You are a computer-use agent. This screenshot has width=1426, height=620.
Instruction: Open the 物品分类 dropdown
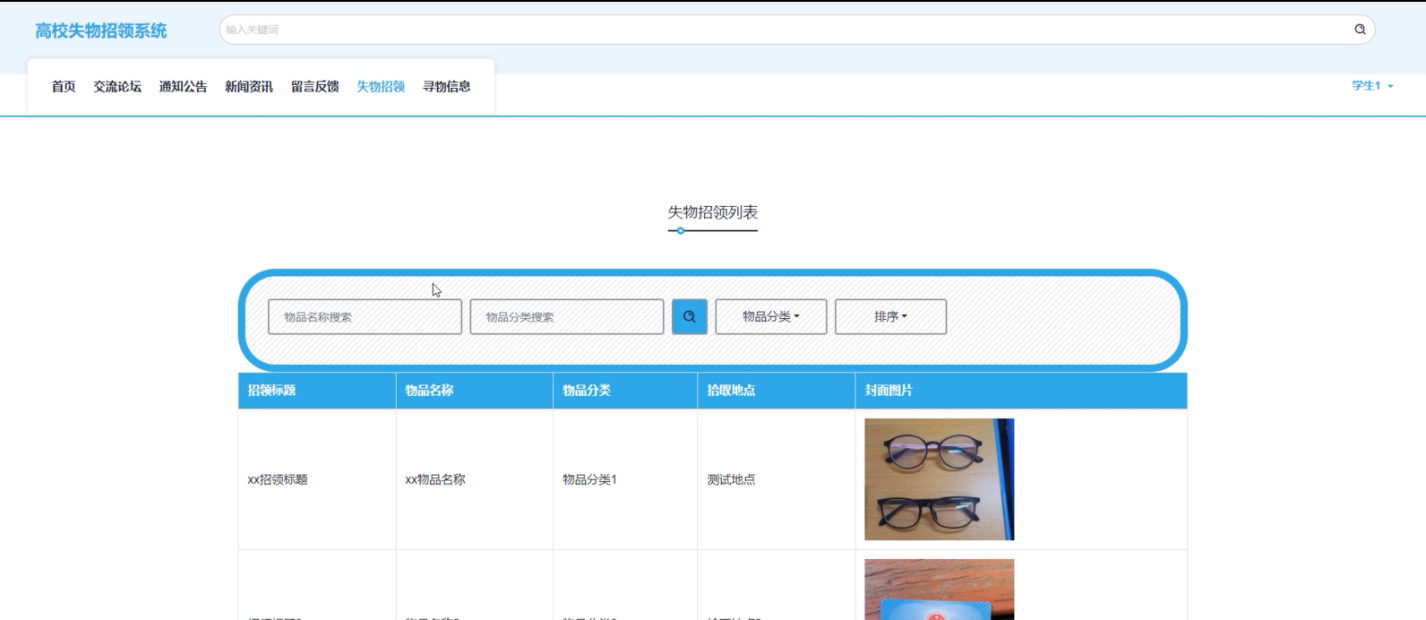(x=771, y=317)
